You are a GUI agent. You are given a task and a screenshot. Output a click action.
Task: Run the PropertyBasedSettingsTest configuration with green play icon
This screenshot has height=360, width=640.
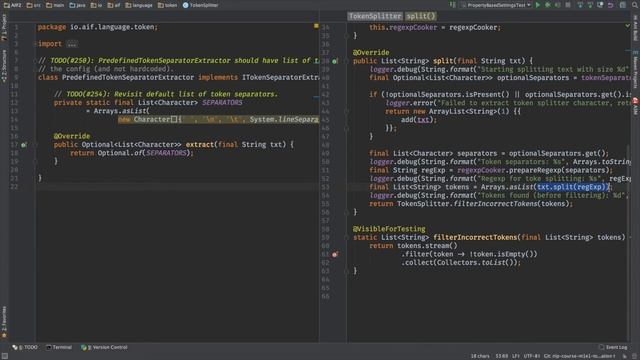(538, 5)
